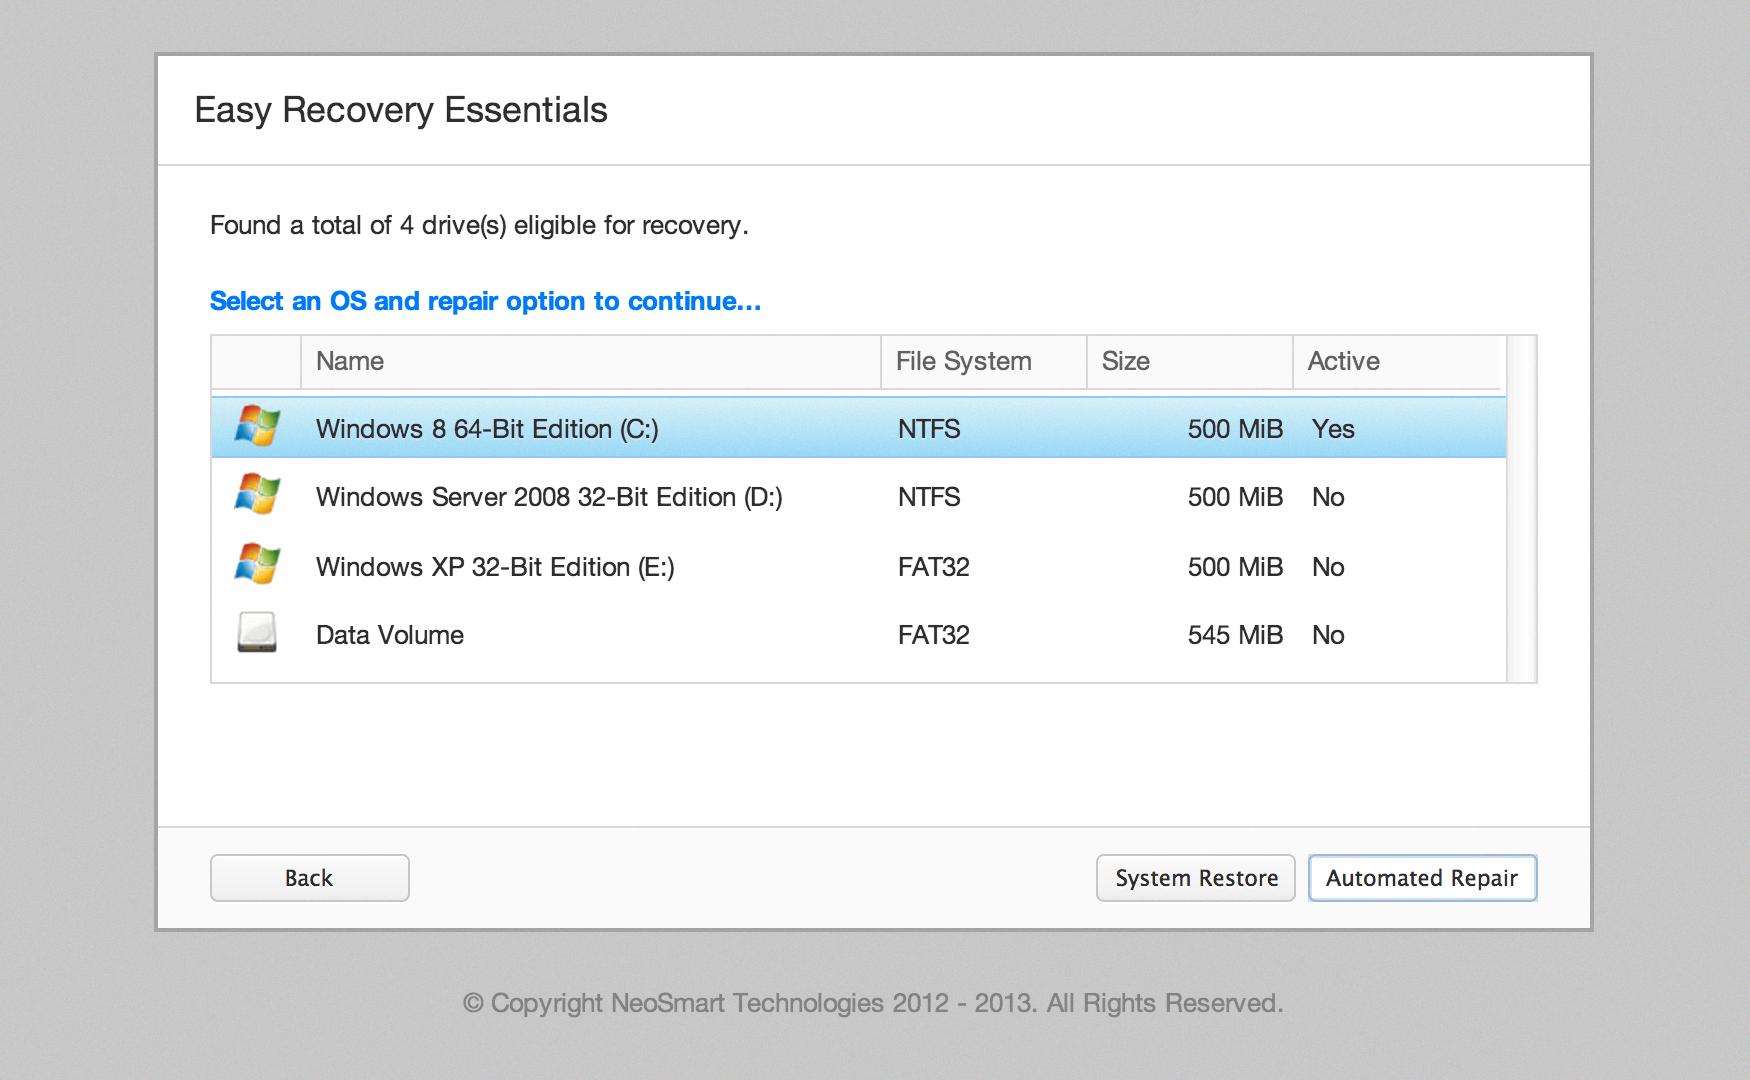
Task: Click the Windows logo next to Server 2008
Action: pos(257,496)
